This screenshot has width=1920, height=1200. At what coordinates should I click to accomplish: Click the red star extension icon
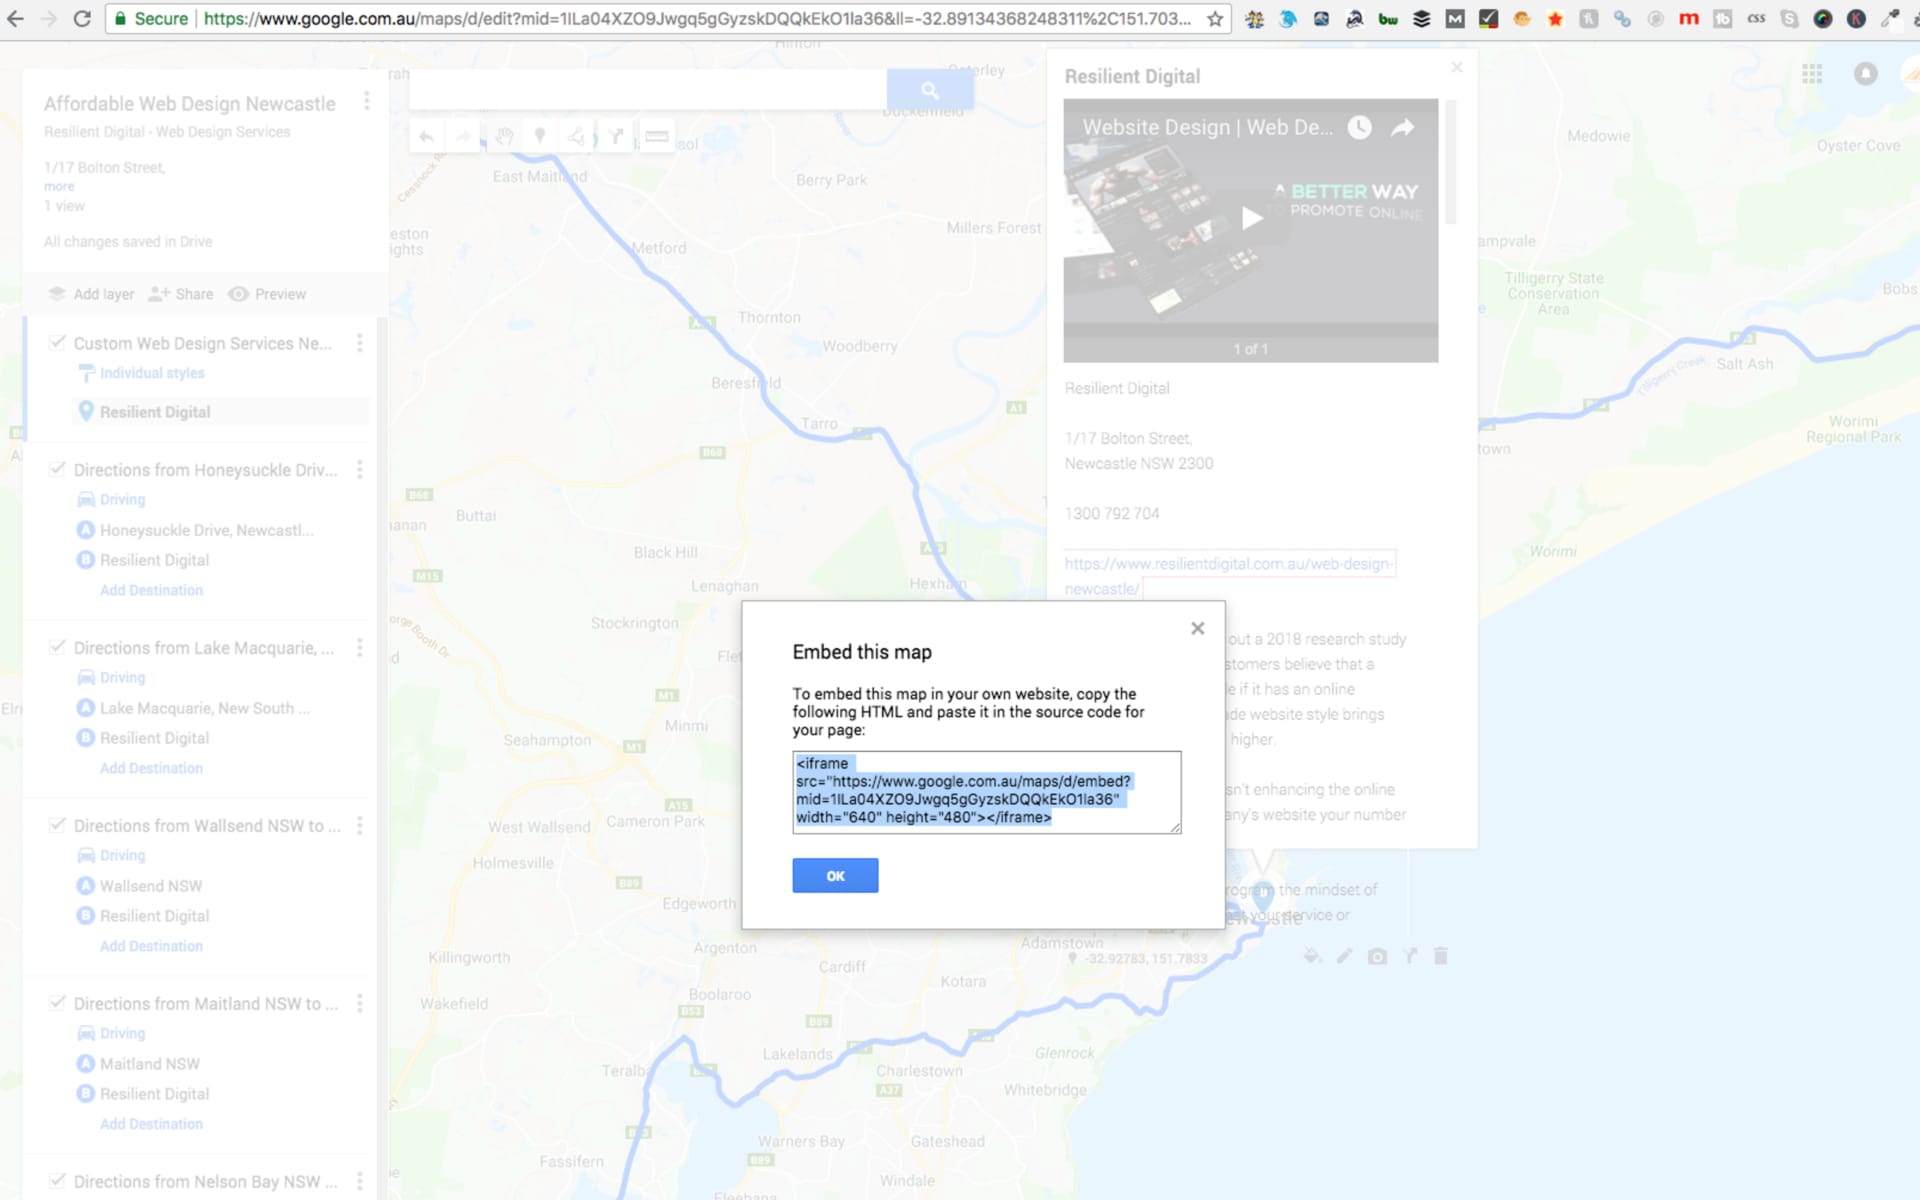1555,19
